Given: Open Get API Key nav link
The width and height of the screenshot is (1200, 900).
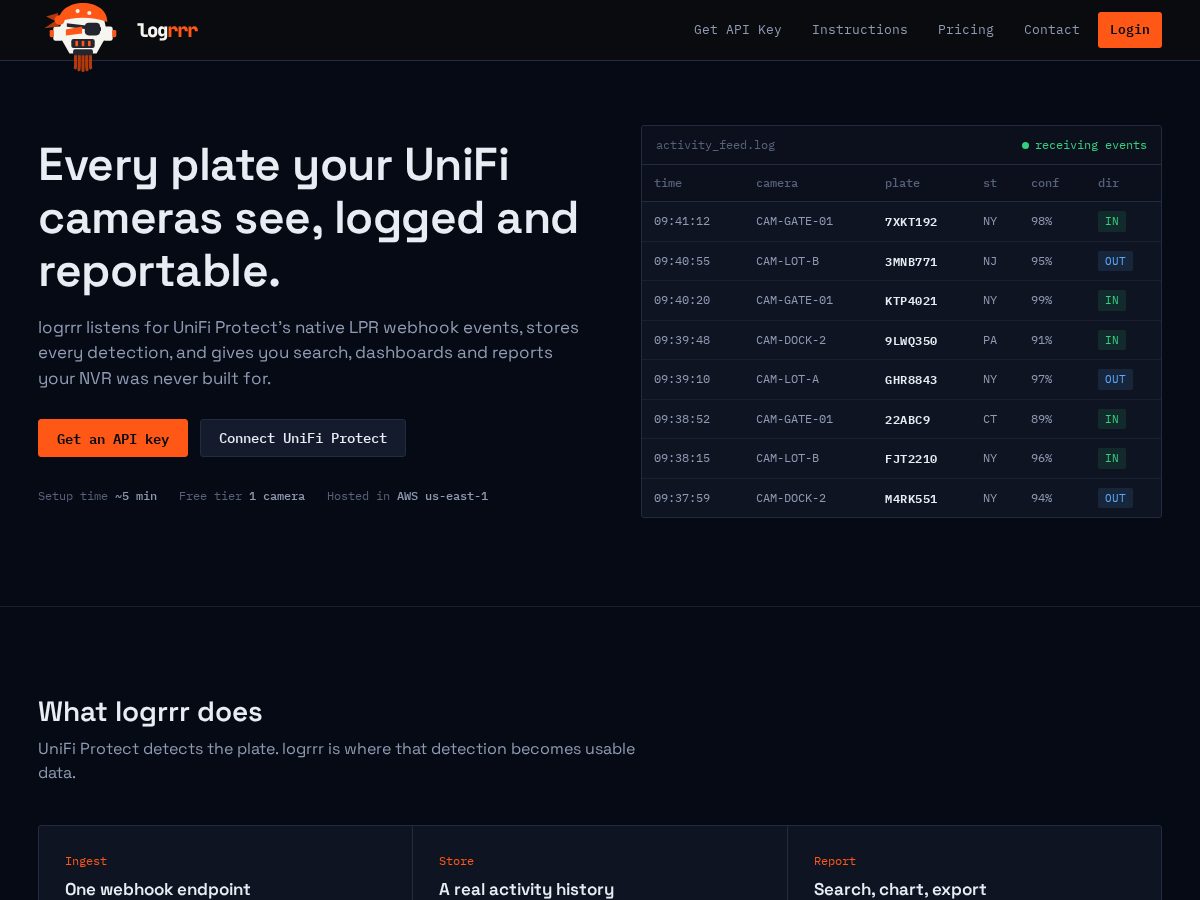Looking at the screenshot, I should (x=738, y=30).
